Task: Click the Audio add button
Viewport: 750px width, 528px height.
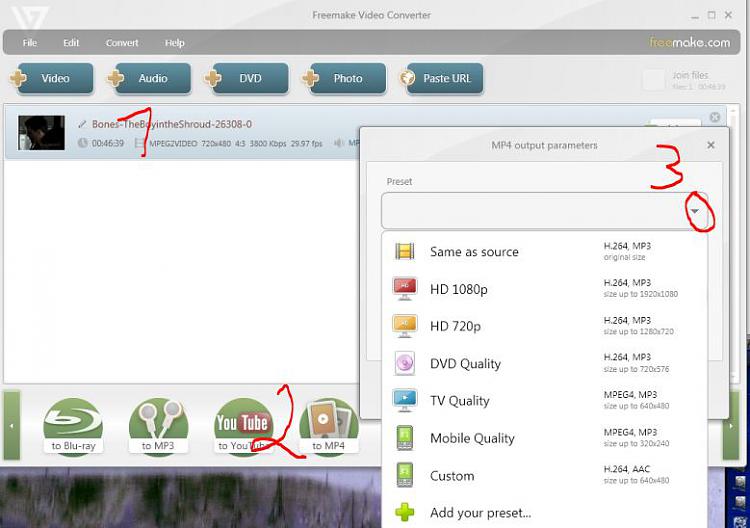Action: tap(149, 78)
